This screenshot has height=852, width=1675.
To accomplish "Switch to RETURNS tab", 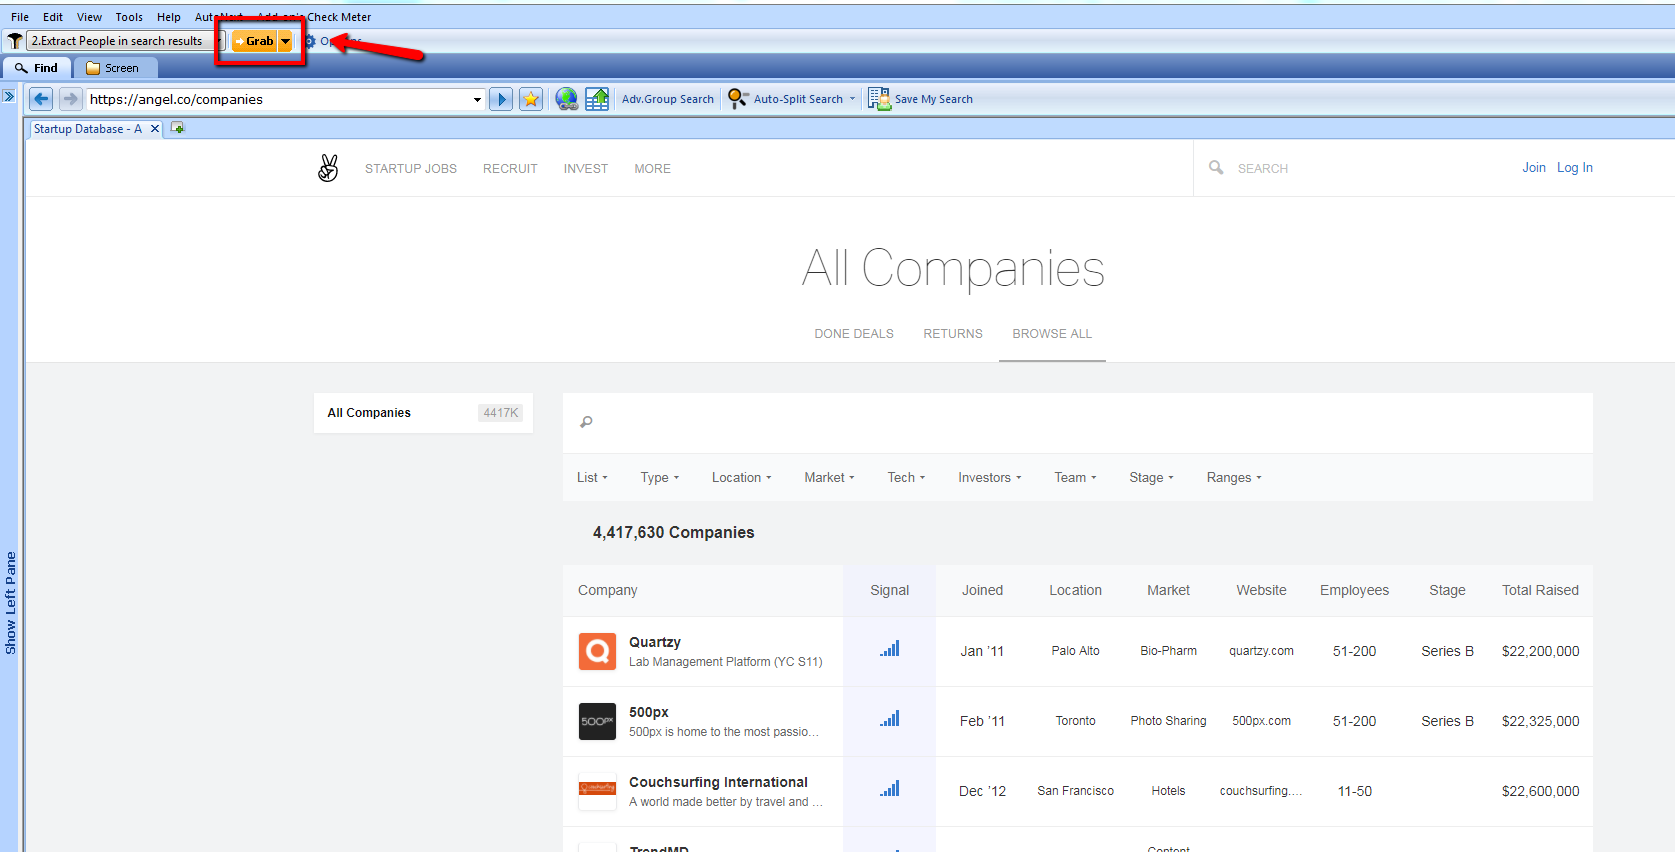I will point(953,334).
